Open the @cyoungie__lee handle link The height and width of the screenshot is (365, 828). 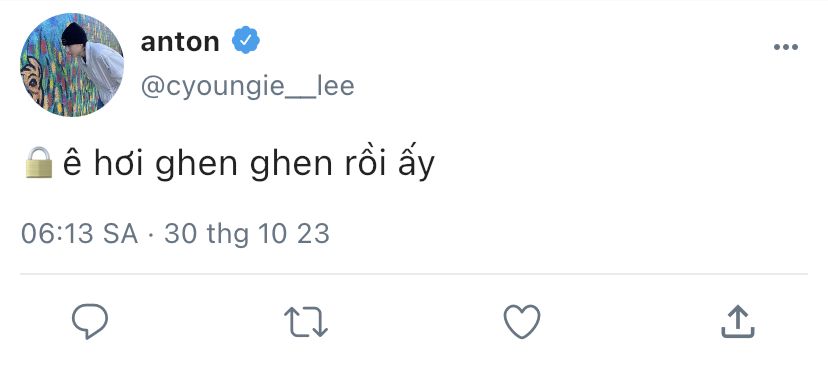247,86
